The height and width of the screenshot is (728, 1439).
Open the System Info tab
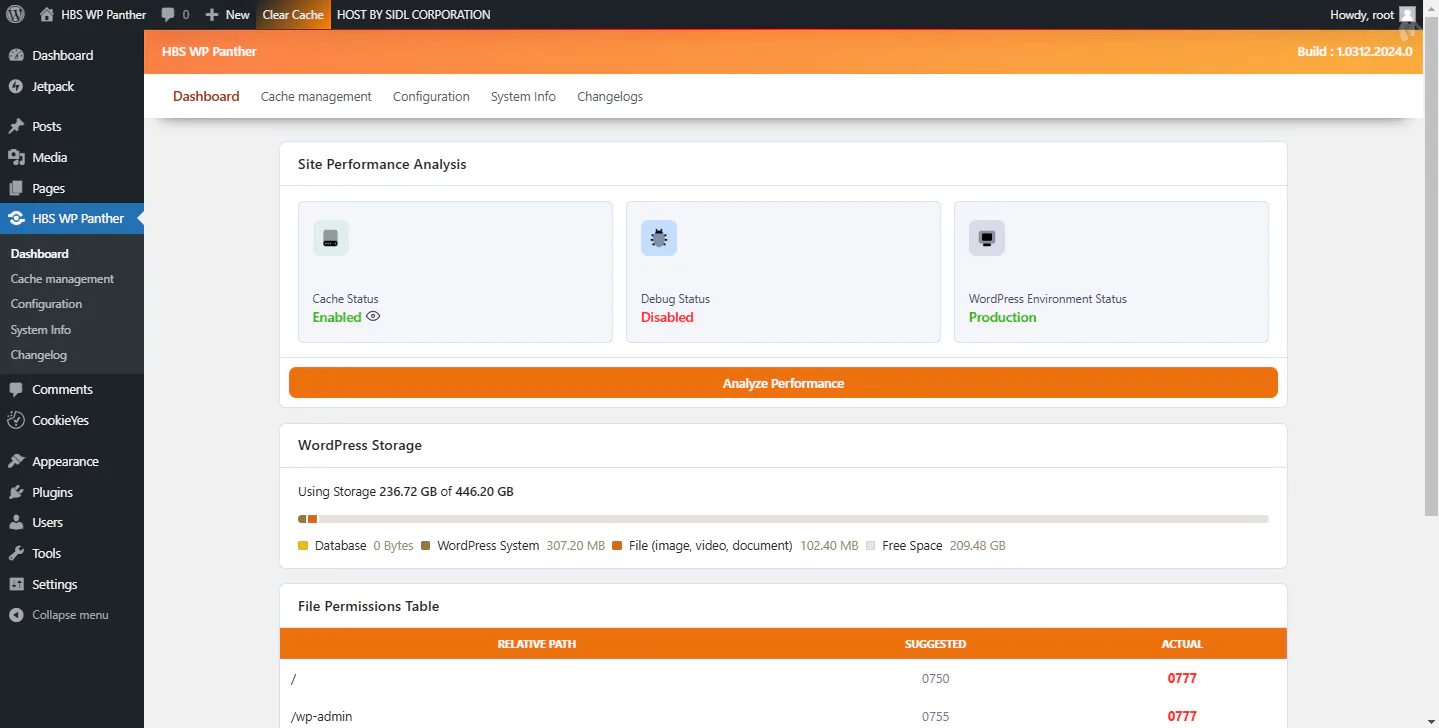click(x=523, y=97)
